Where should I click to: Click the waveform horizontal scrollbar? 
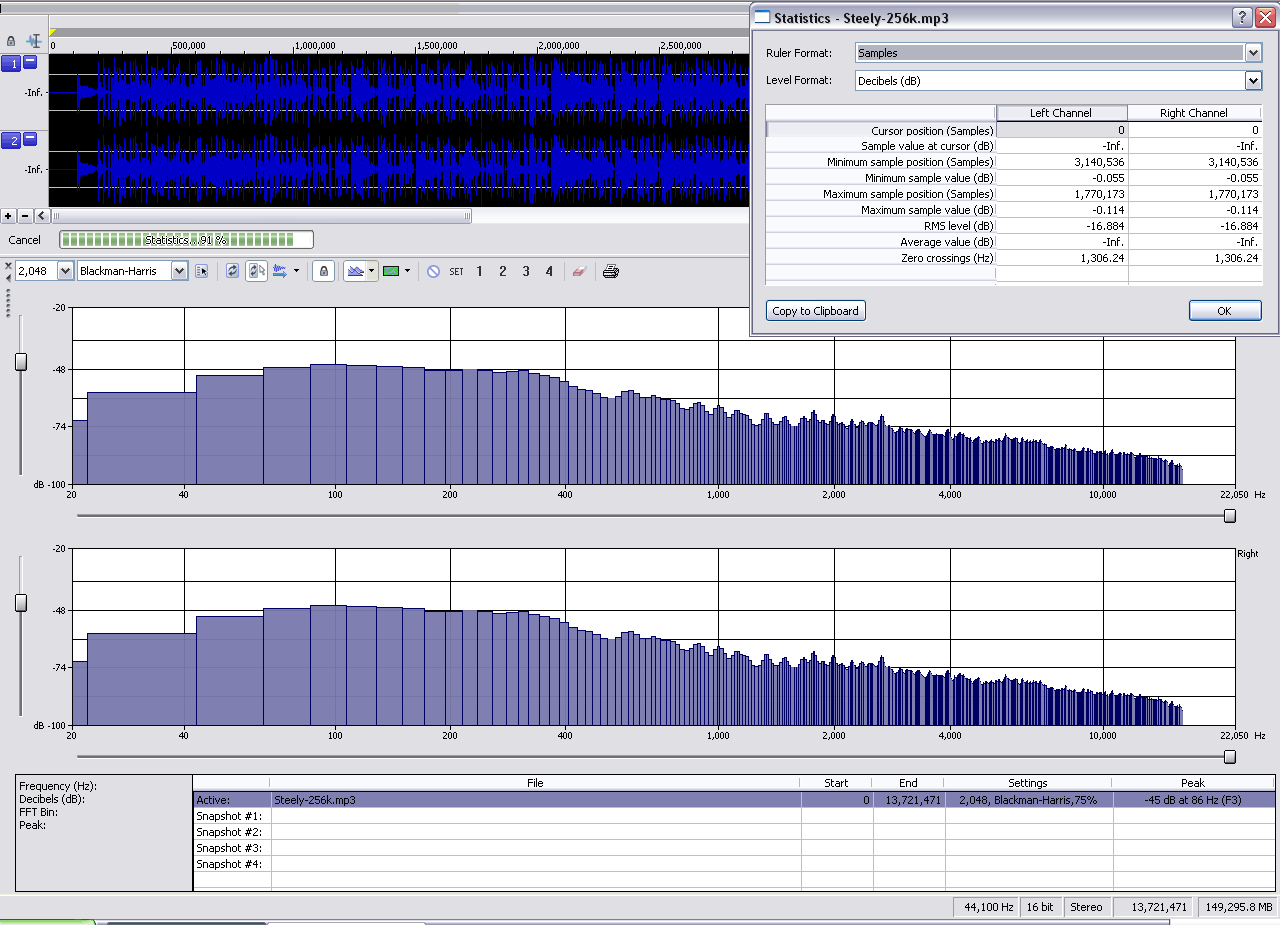[262, 216]
